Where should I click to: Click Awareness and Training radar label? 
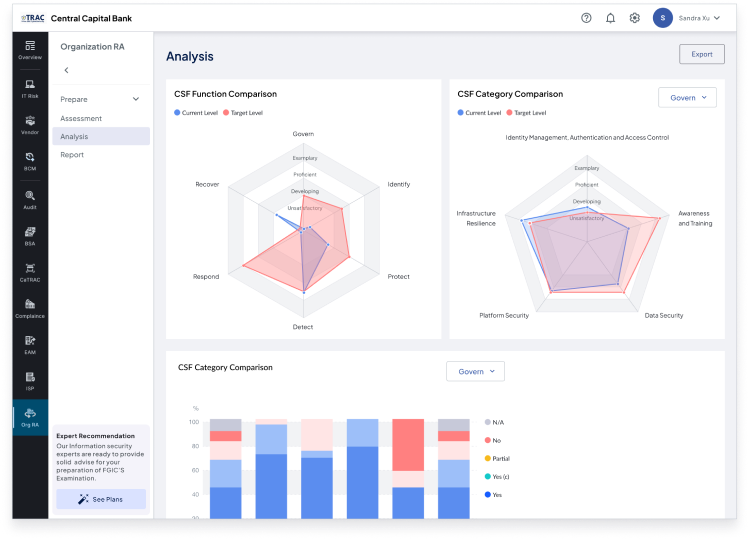(695, 218)
